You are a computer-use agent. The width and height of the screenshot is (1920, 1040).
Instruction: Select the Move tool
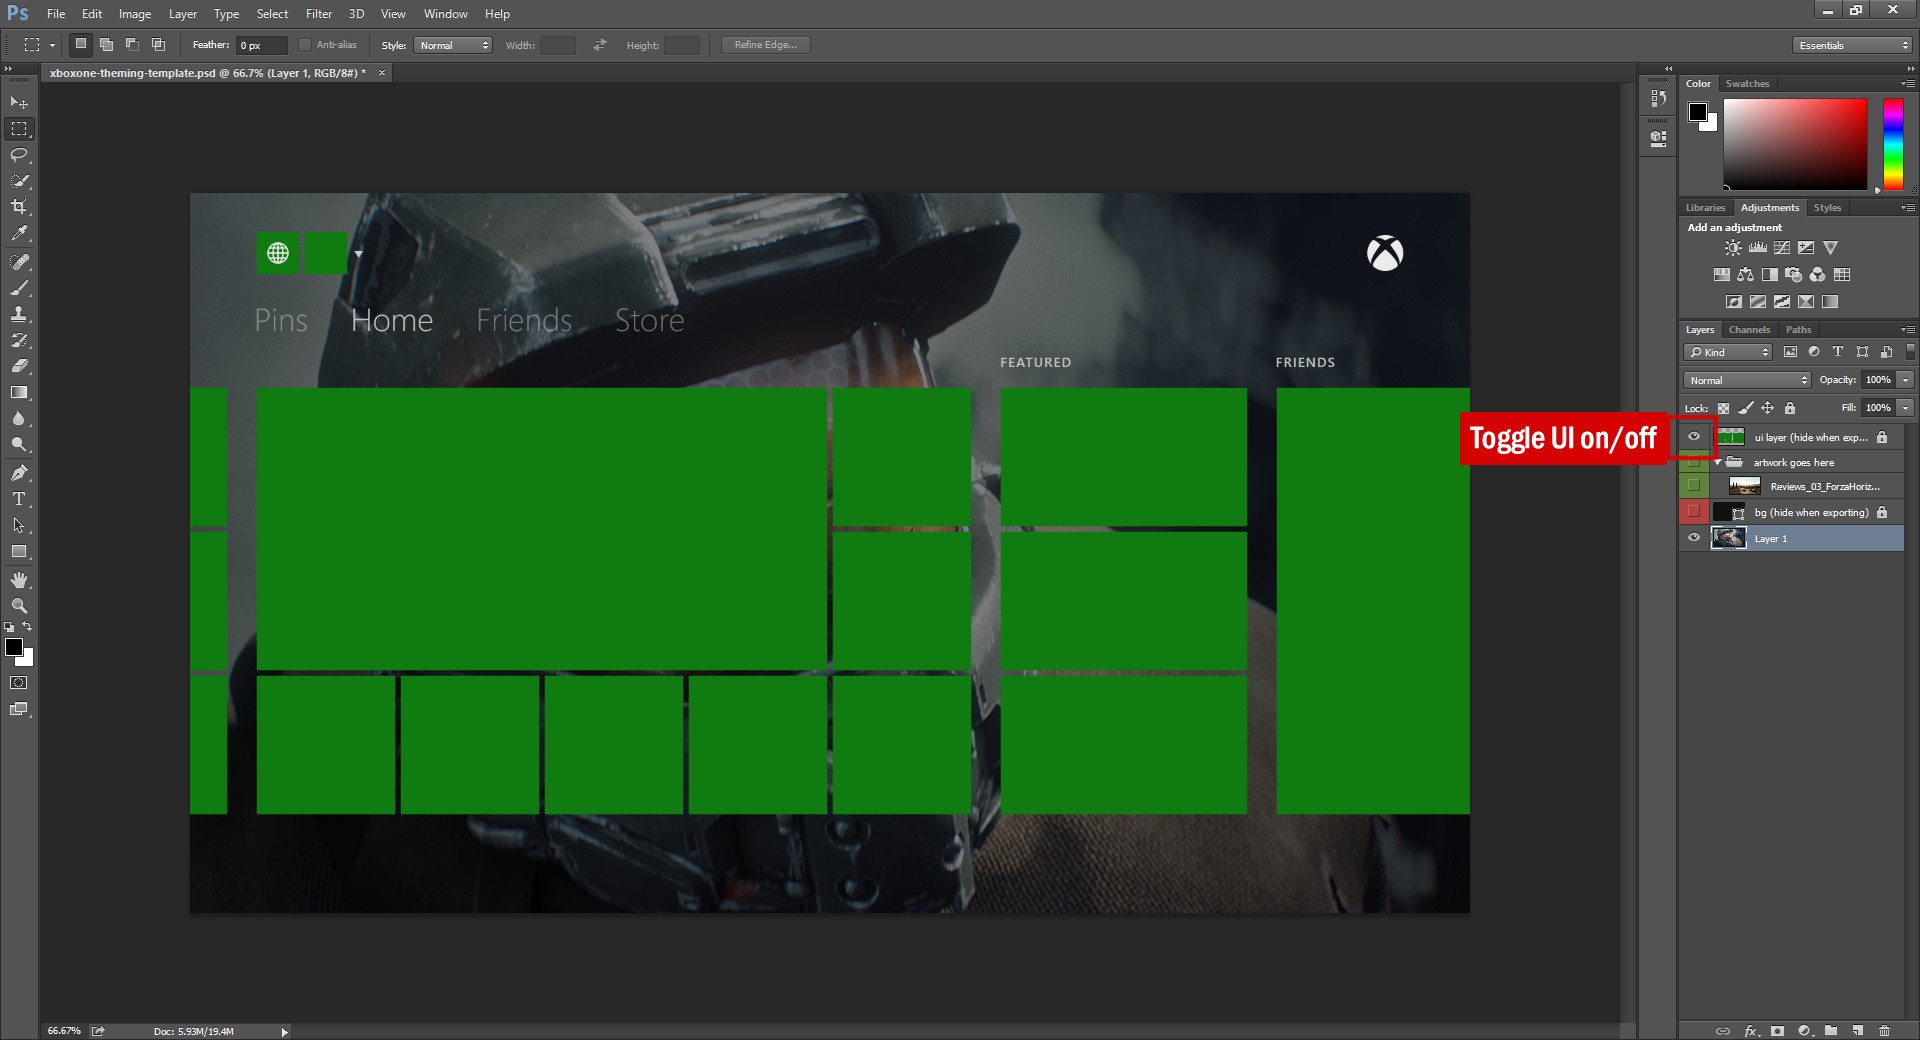point(18,102)
